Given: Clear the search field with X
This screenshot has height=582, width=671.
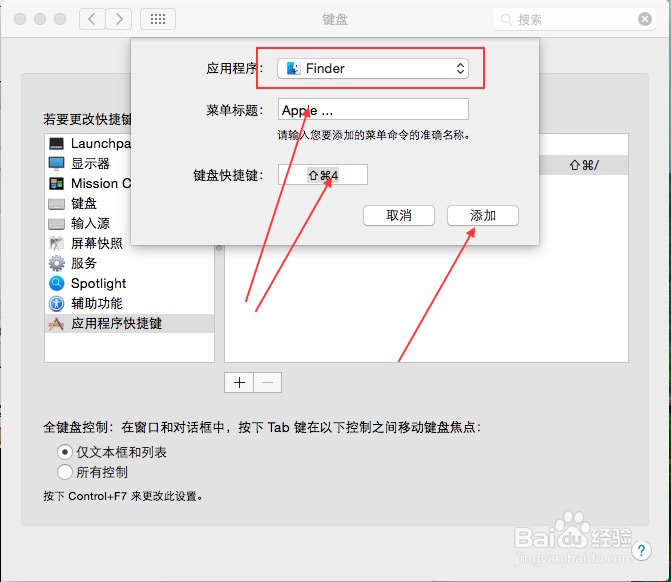Looking at the screenshot, I should click(x=645, y=19).
